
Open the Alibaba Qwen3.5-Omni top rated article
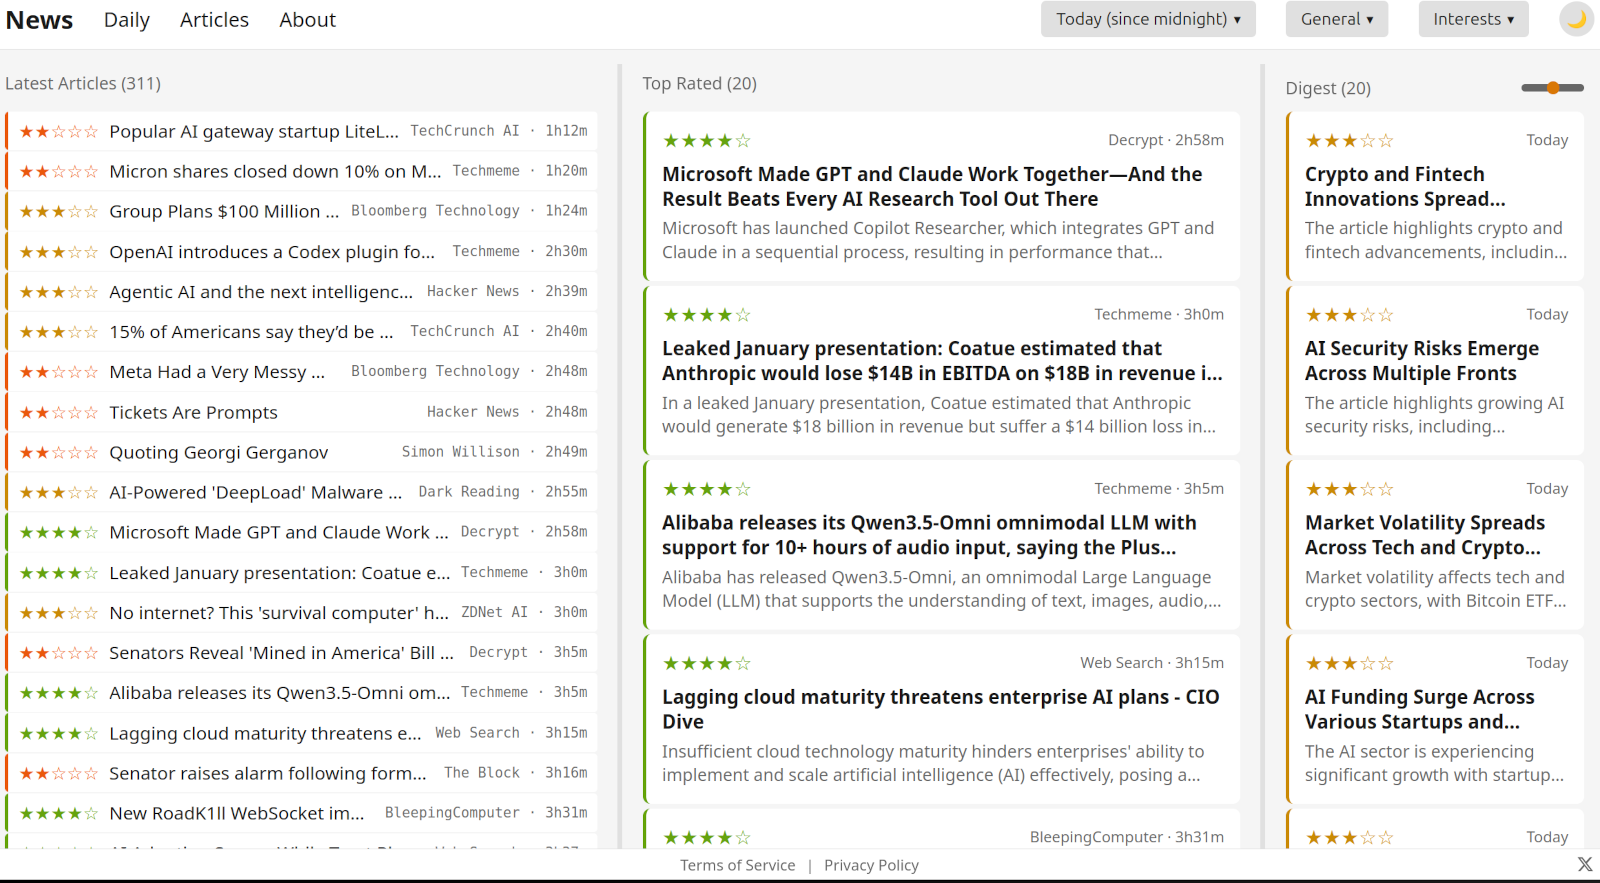click(x=928, y=535)
